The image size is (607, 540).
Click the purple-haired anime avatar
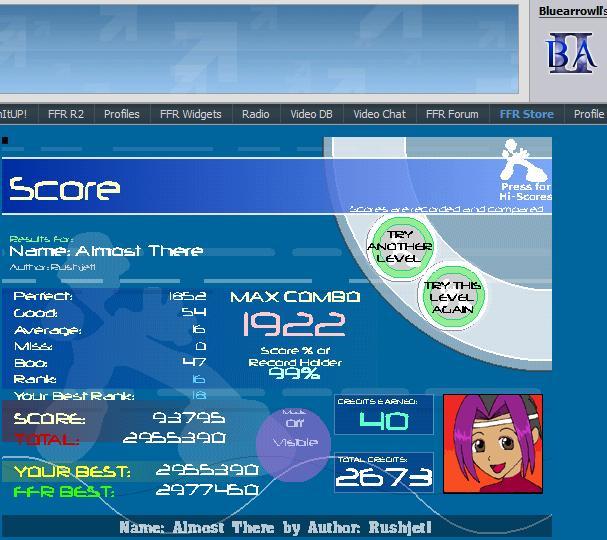pos(493,443)
